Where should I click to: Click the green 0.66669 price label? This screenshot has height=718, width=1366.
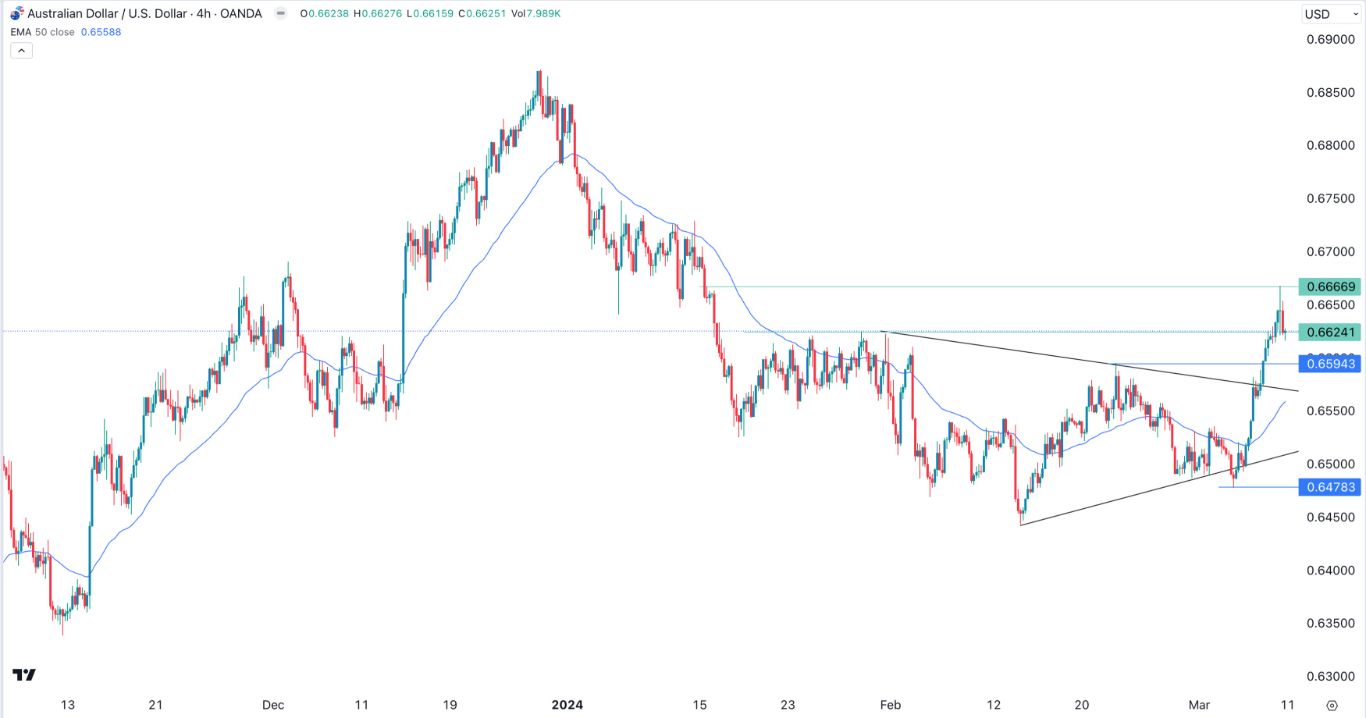(x=1330, y=287)
